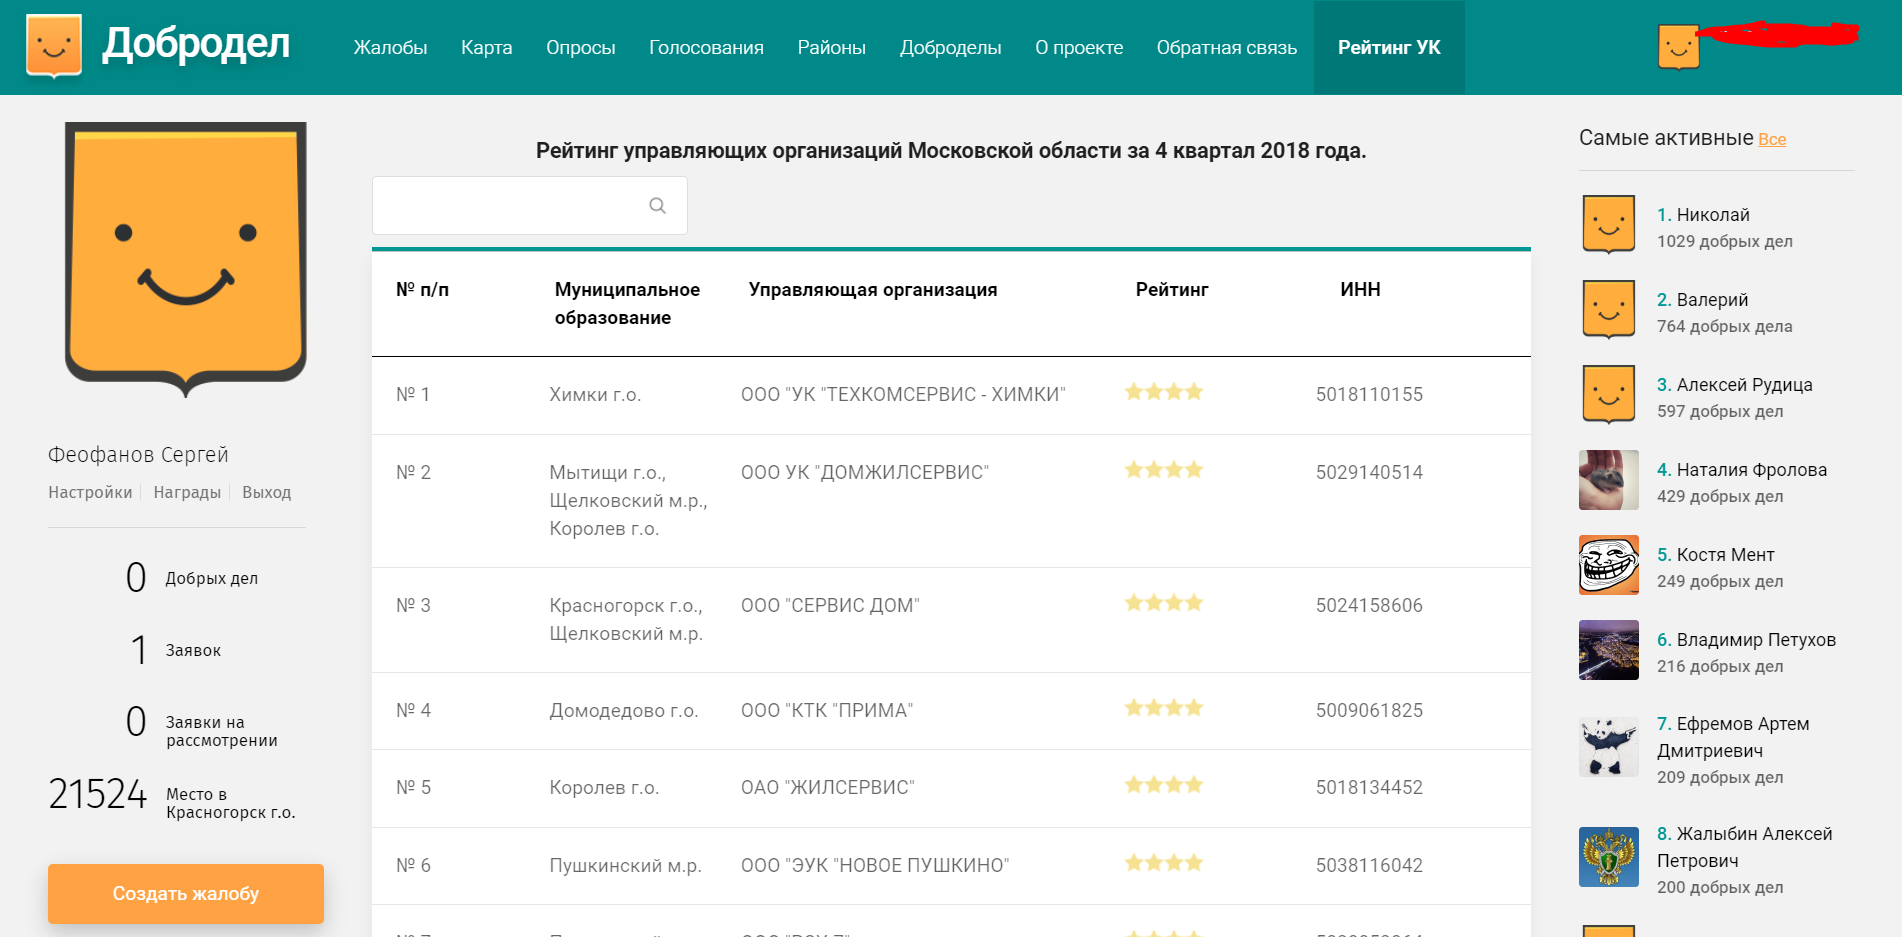Viewport: 1902px width, 937px height.
Task: Click ОАО "ЖИЛСЕРВИС" cell
Action: tap(828, 788)
